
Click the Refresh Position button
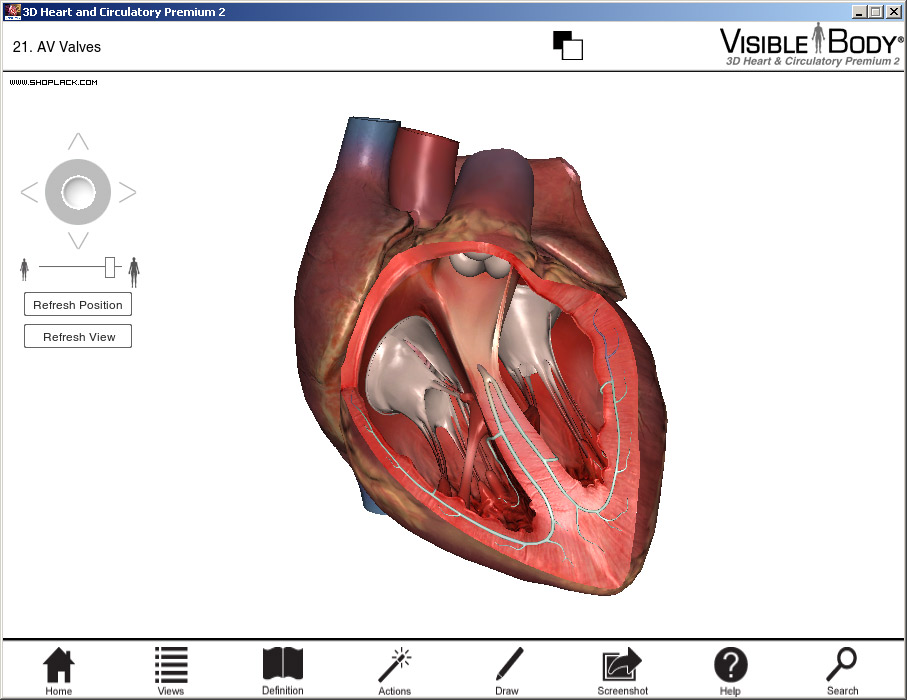[78, 304]
